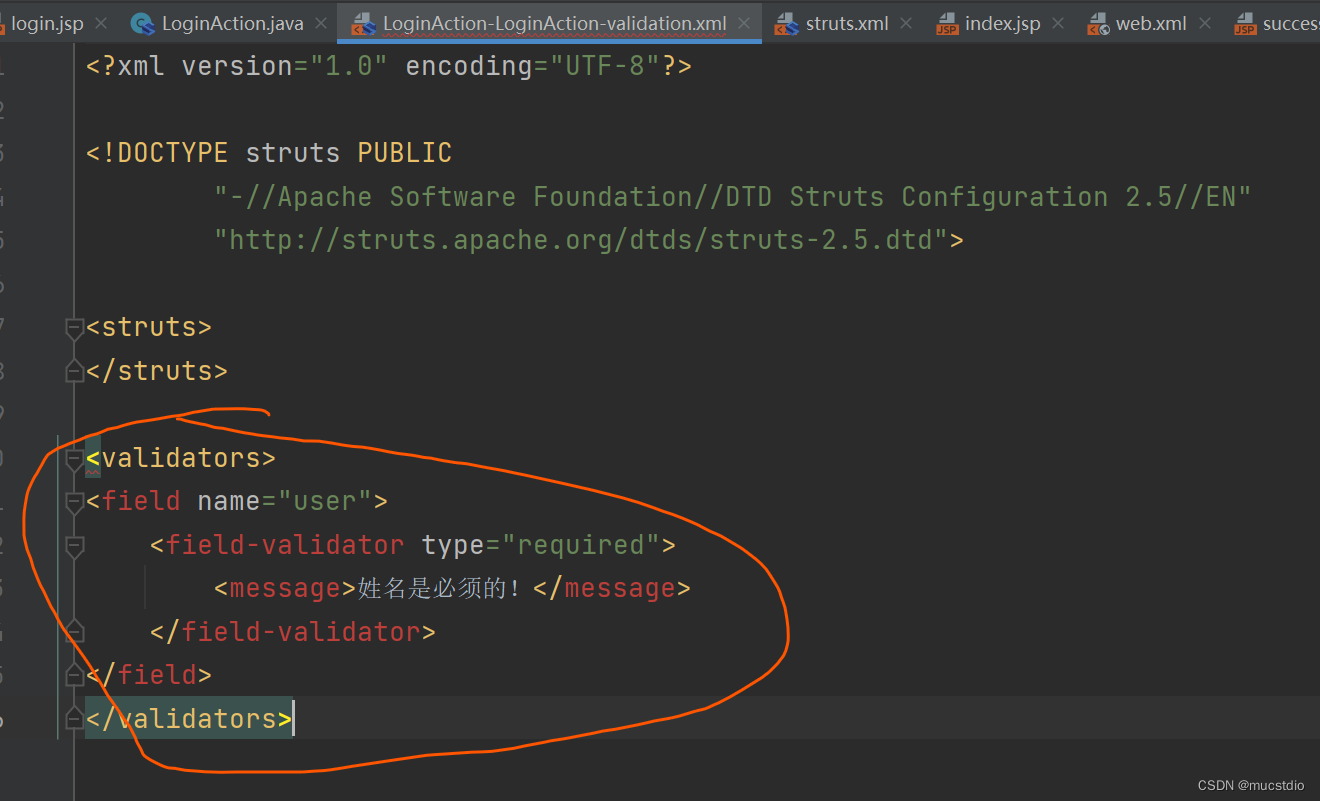This screenshot has height=801, width=1320.
Task: Click the Struts file icon on struts.xml tab
Action: point(786,22)
